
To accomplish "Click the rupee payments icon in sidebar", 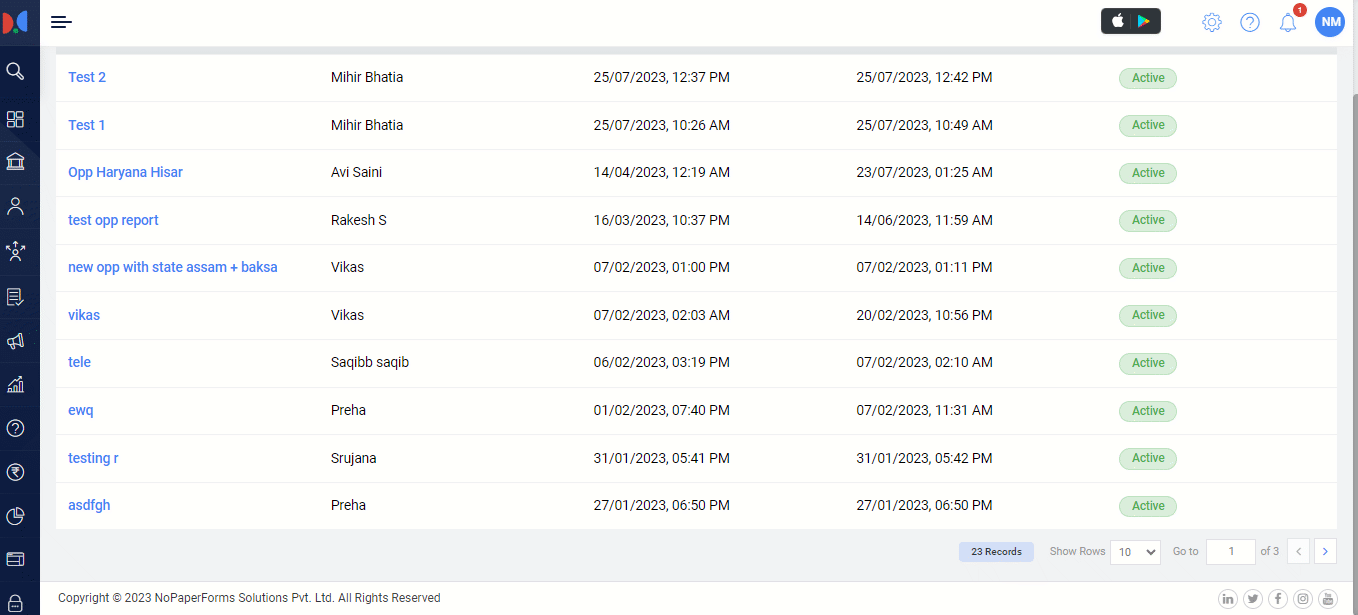I will pyautogui.click(x=15, y=472).
